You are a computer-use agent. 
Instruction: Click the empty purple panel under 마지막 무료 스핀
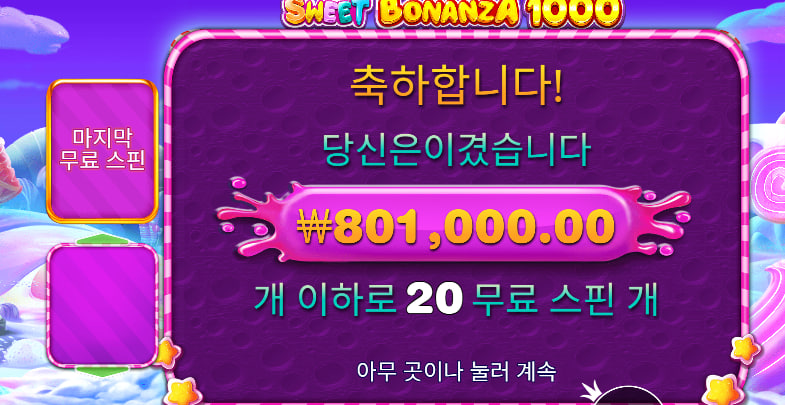coord(103,305)
